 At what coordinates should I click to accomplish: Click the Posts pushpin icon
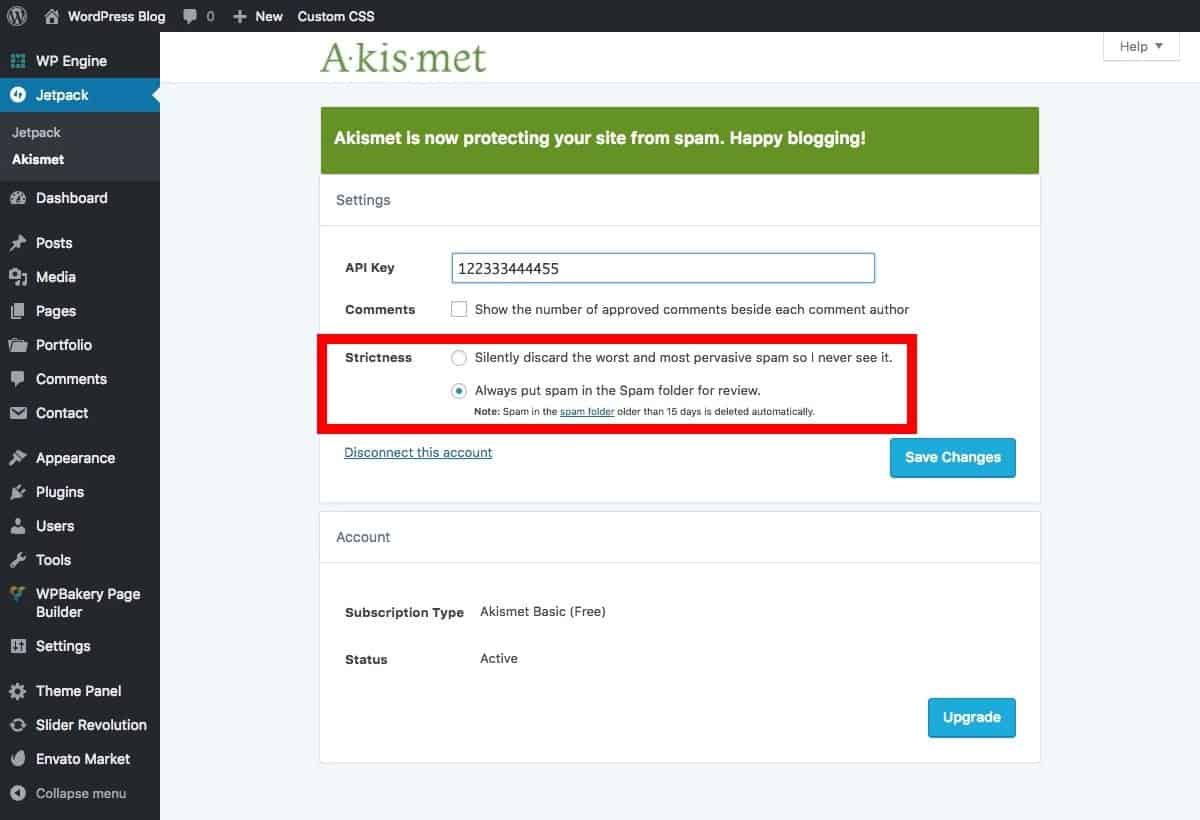18,243
